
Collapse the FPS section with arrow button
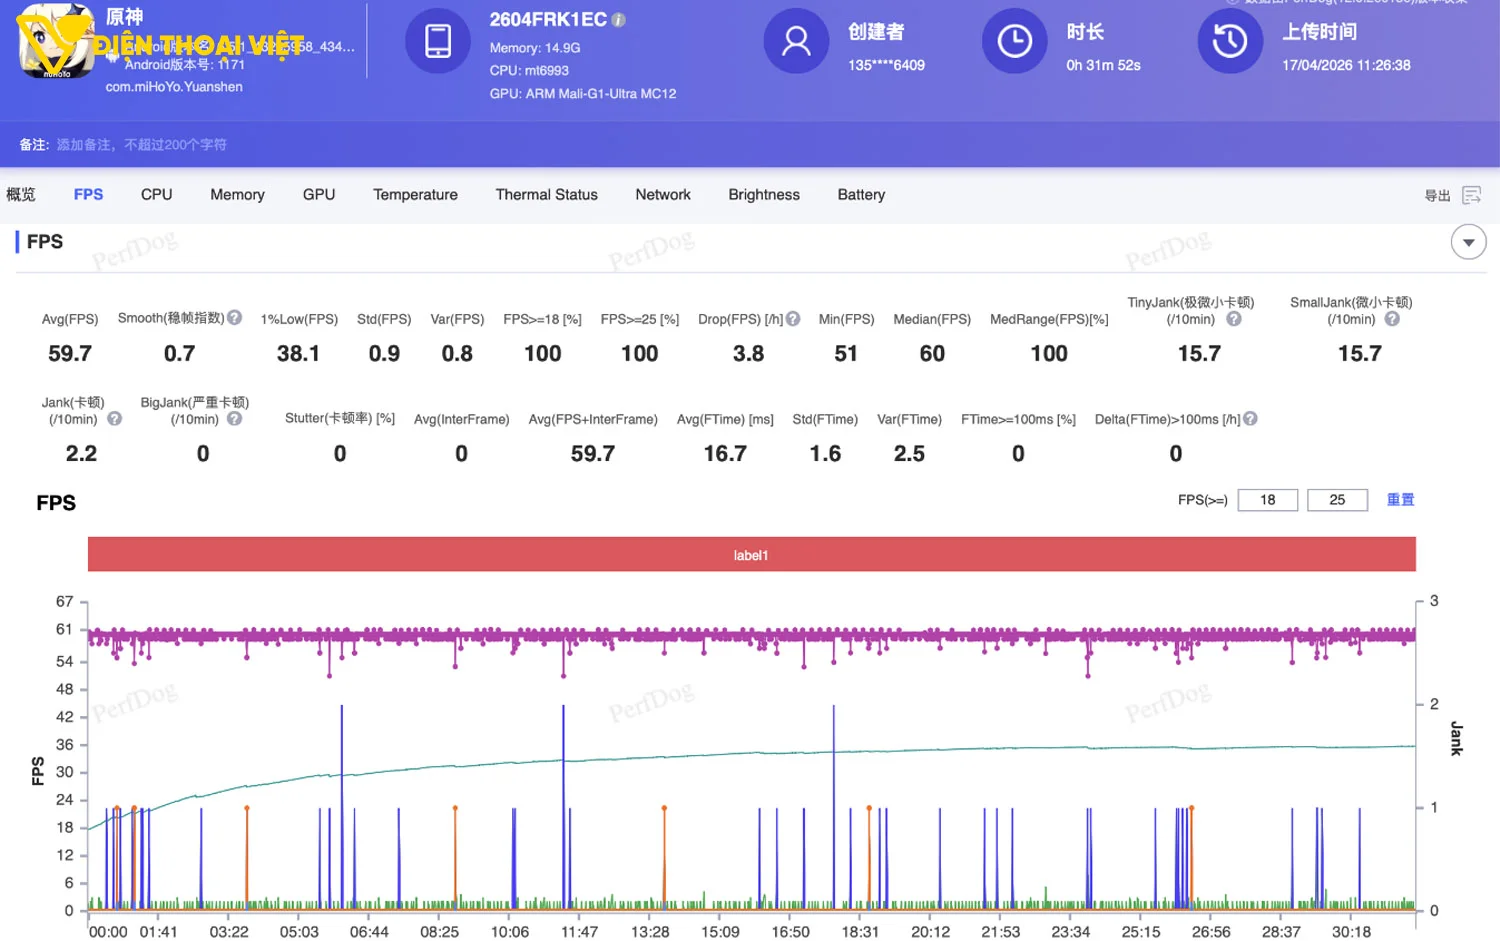click(1468, 242)
